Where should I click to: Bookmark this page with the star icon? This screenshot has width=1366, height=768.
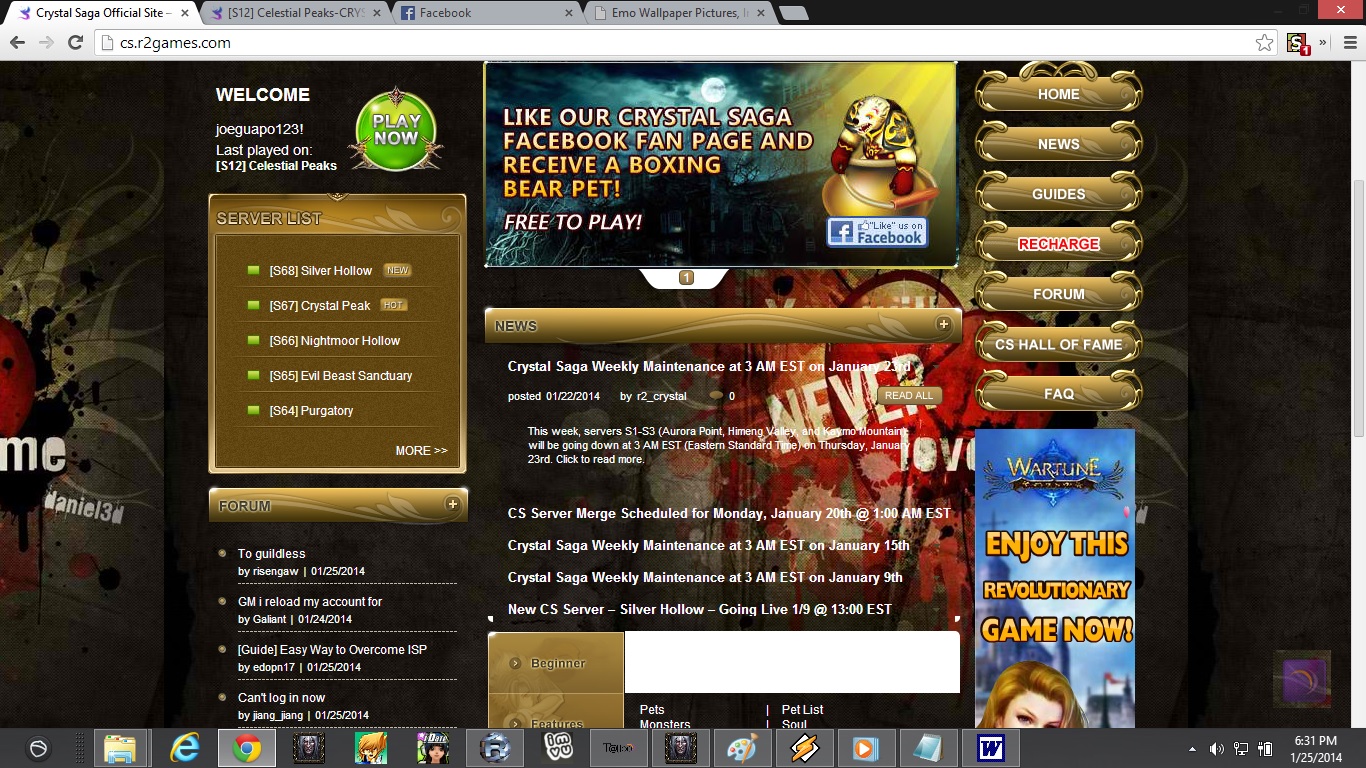coord(1264,43)
